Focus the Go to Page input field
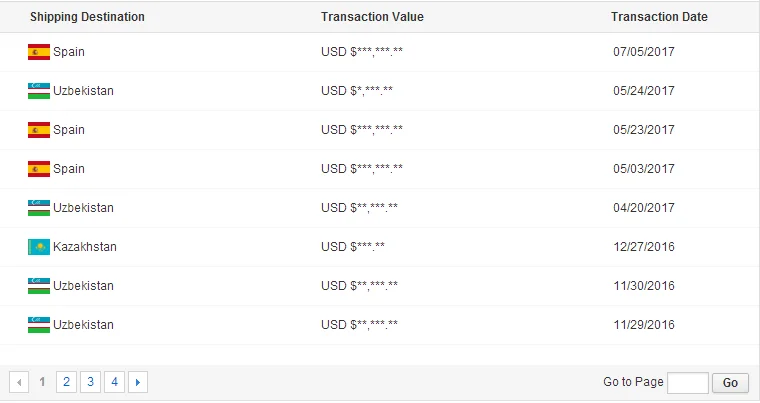760x403 pixels. pos(687,382)
